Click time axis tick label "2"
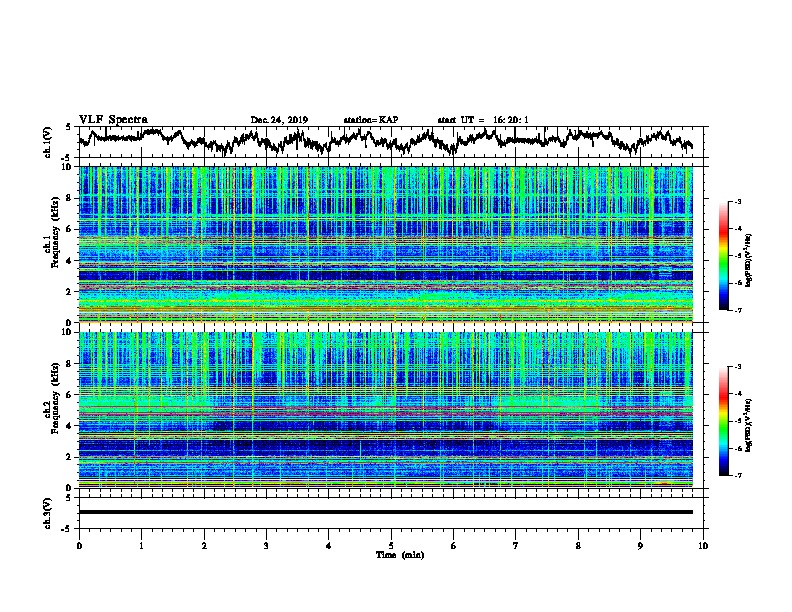 click(204, 546)
